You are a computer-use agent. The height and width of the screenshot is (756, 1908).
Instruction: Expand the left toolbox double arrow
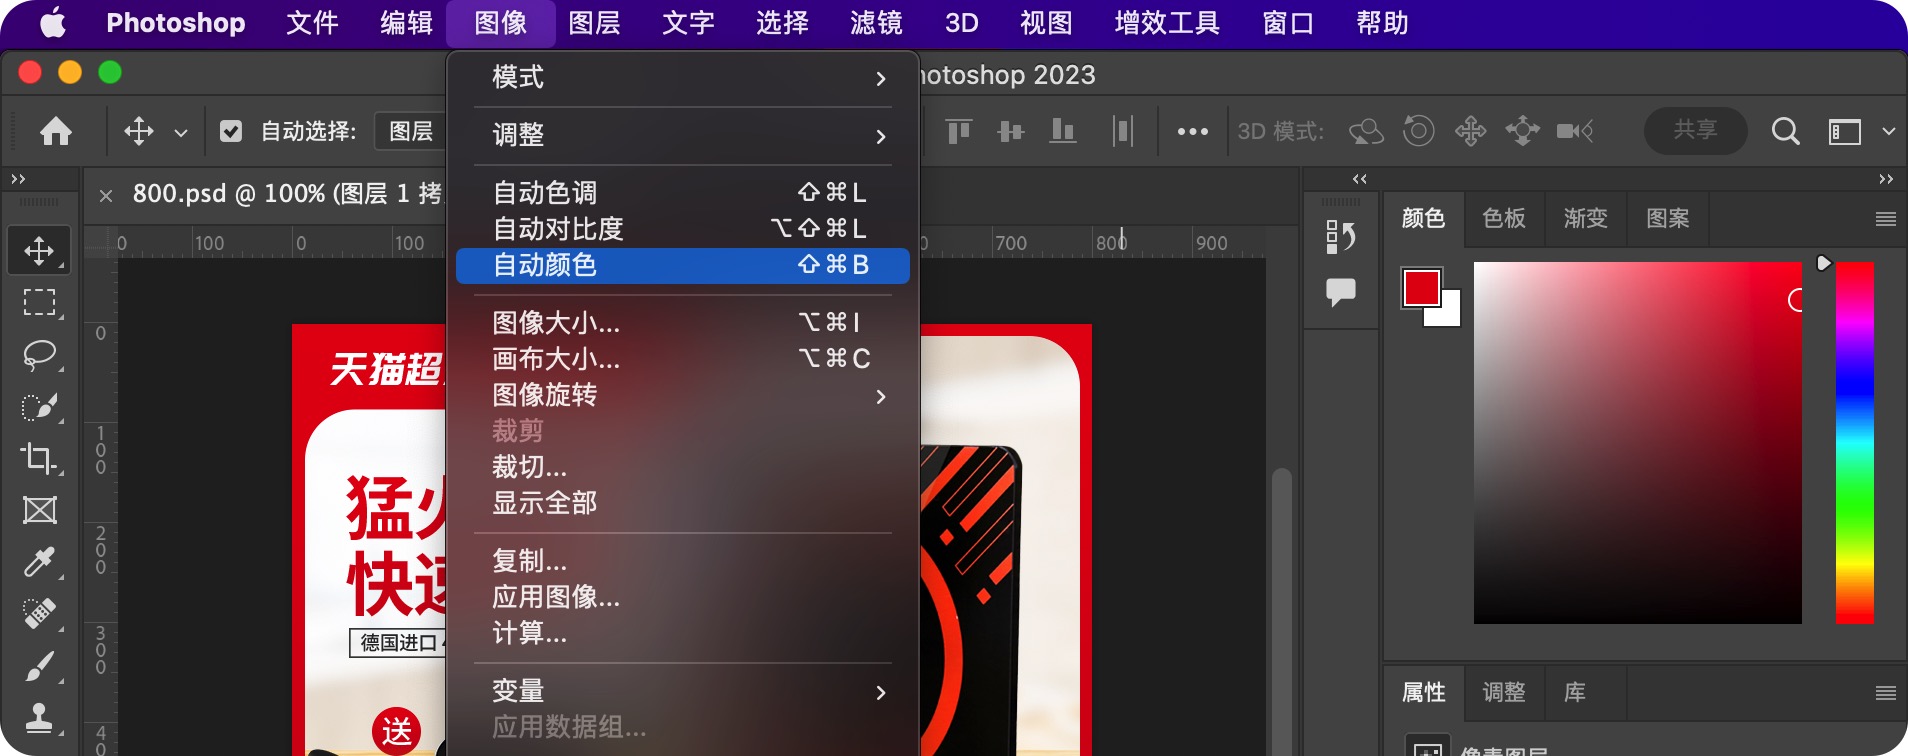click(x=18, y=179)
